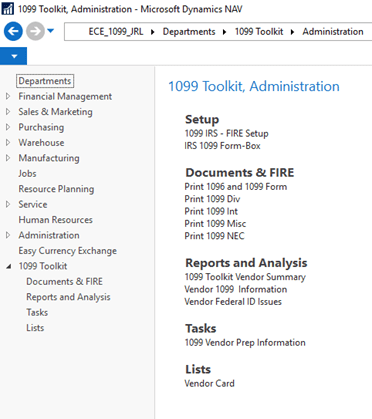The image size is (372, 419).
Task: Open the arrow after Departments in breadcrumb
Action: tap(224, 32)
